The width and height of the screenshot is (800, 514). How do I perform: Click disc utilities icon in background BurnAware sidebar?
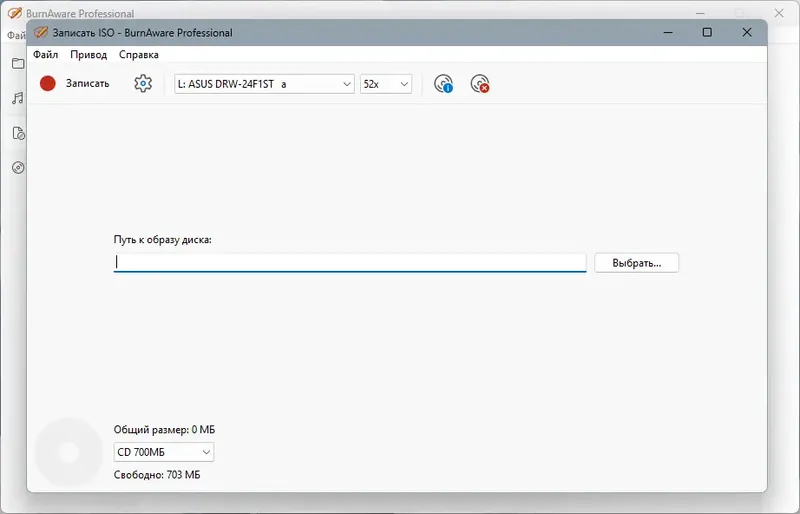point(18,168)
